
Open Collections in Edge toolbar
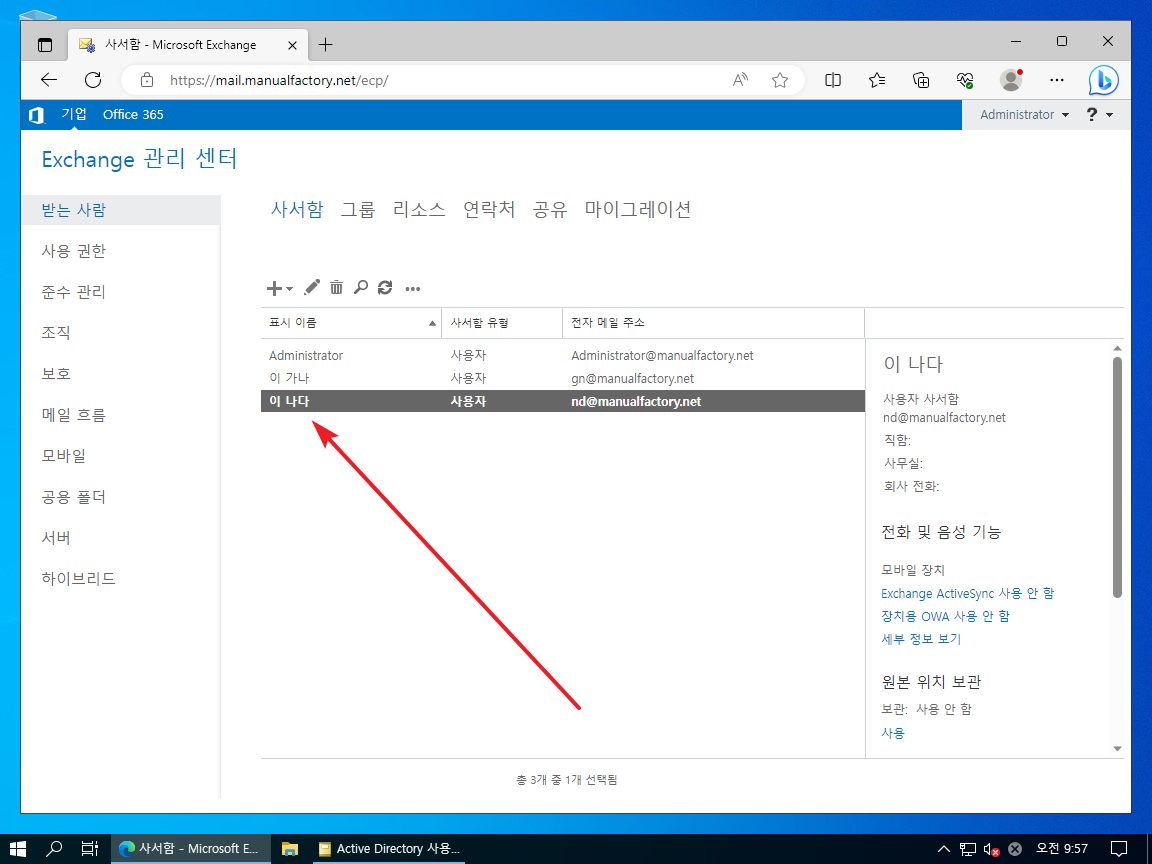click(x=921, y=80)
